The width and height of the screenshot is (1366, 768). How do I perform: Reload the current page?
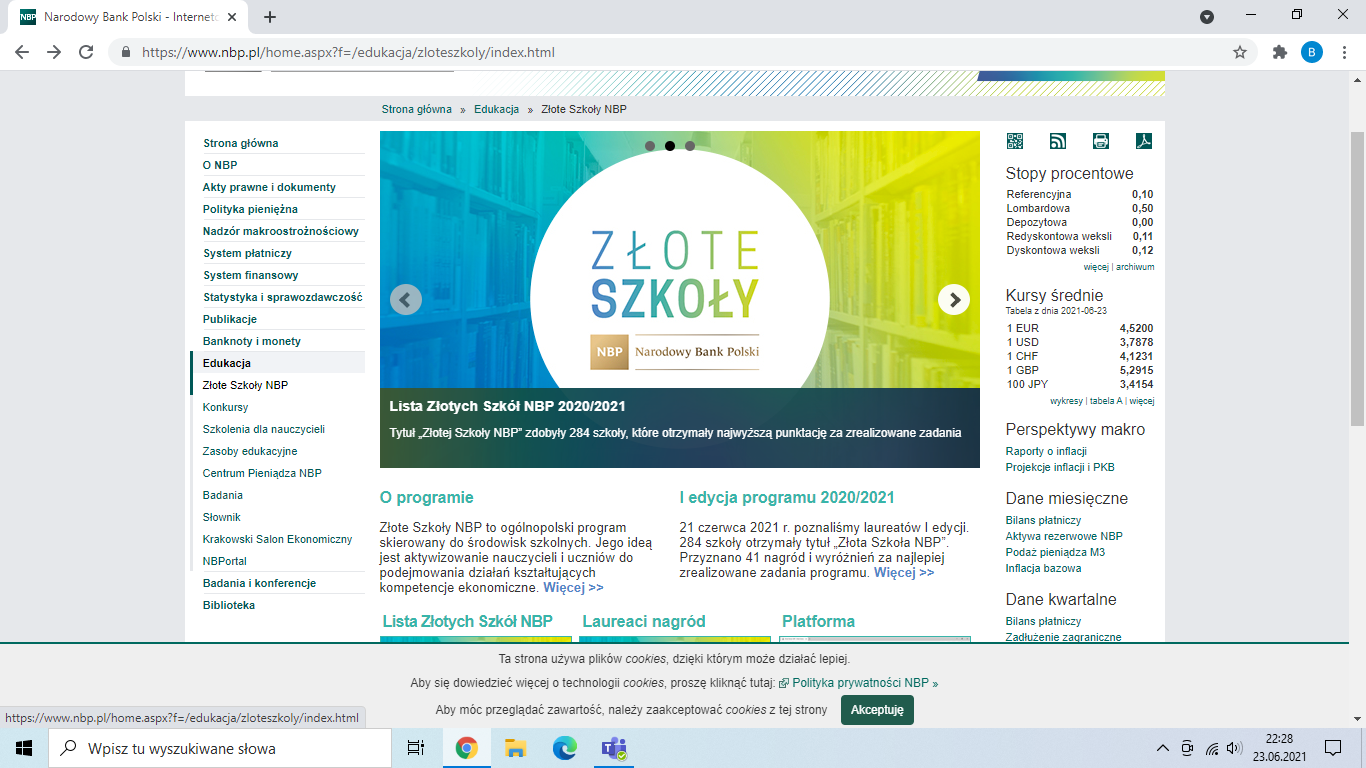[x=86, y=52]
